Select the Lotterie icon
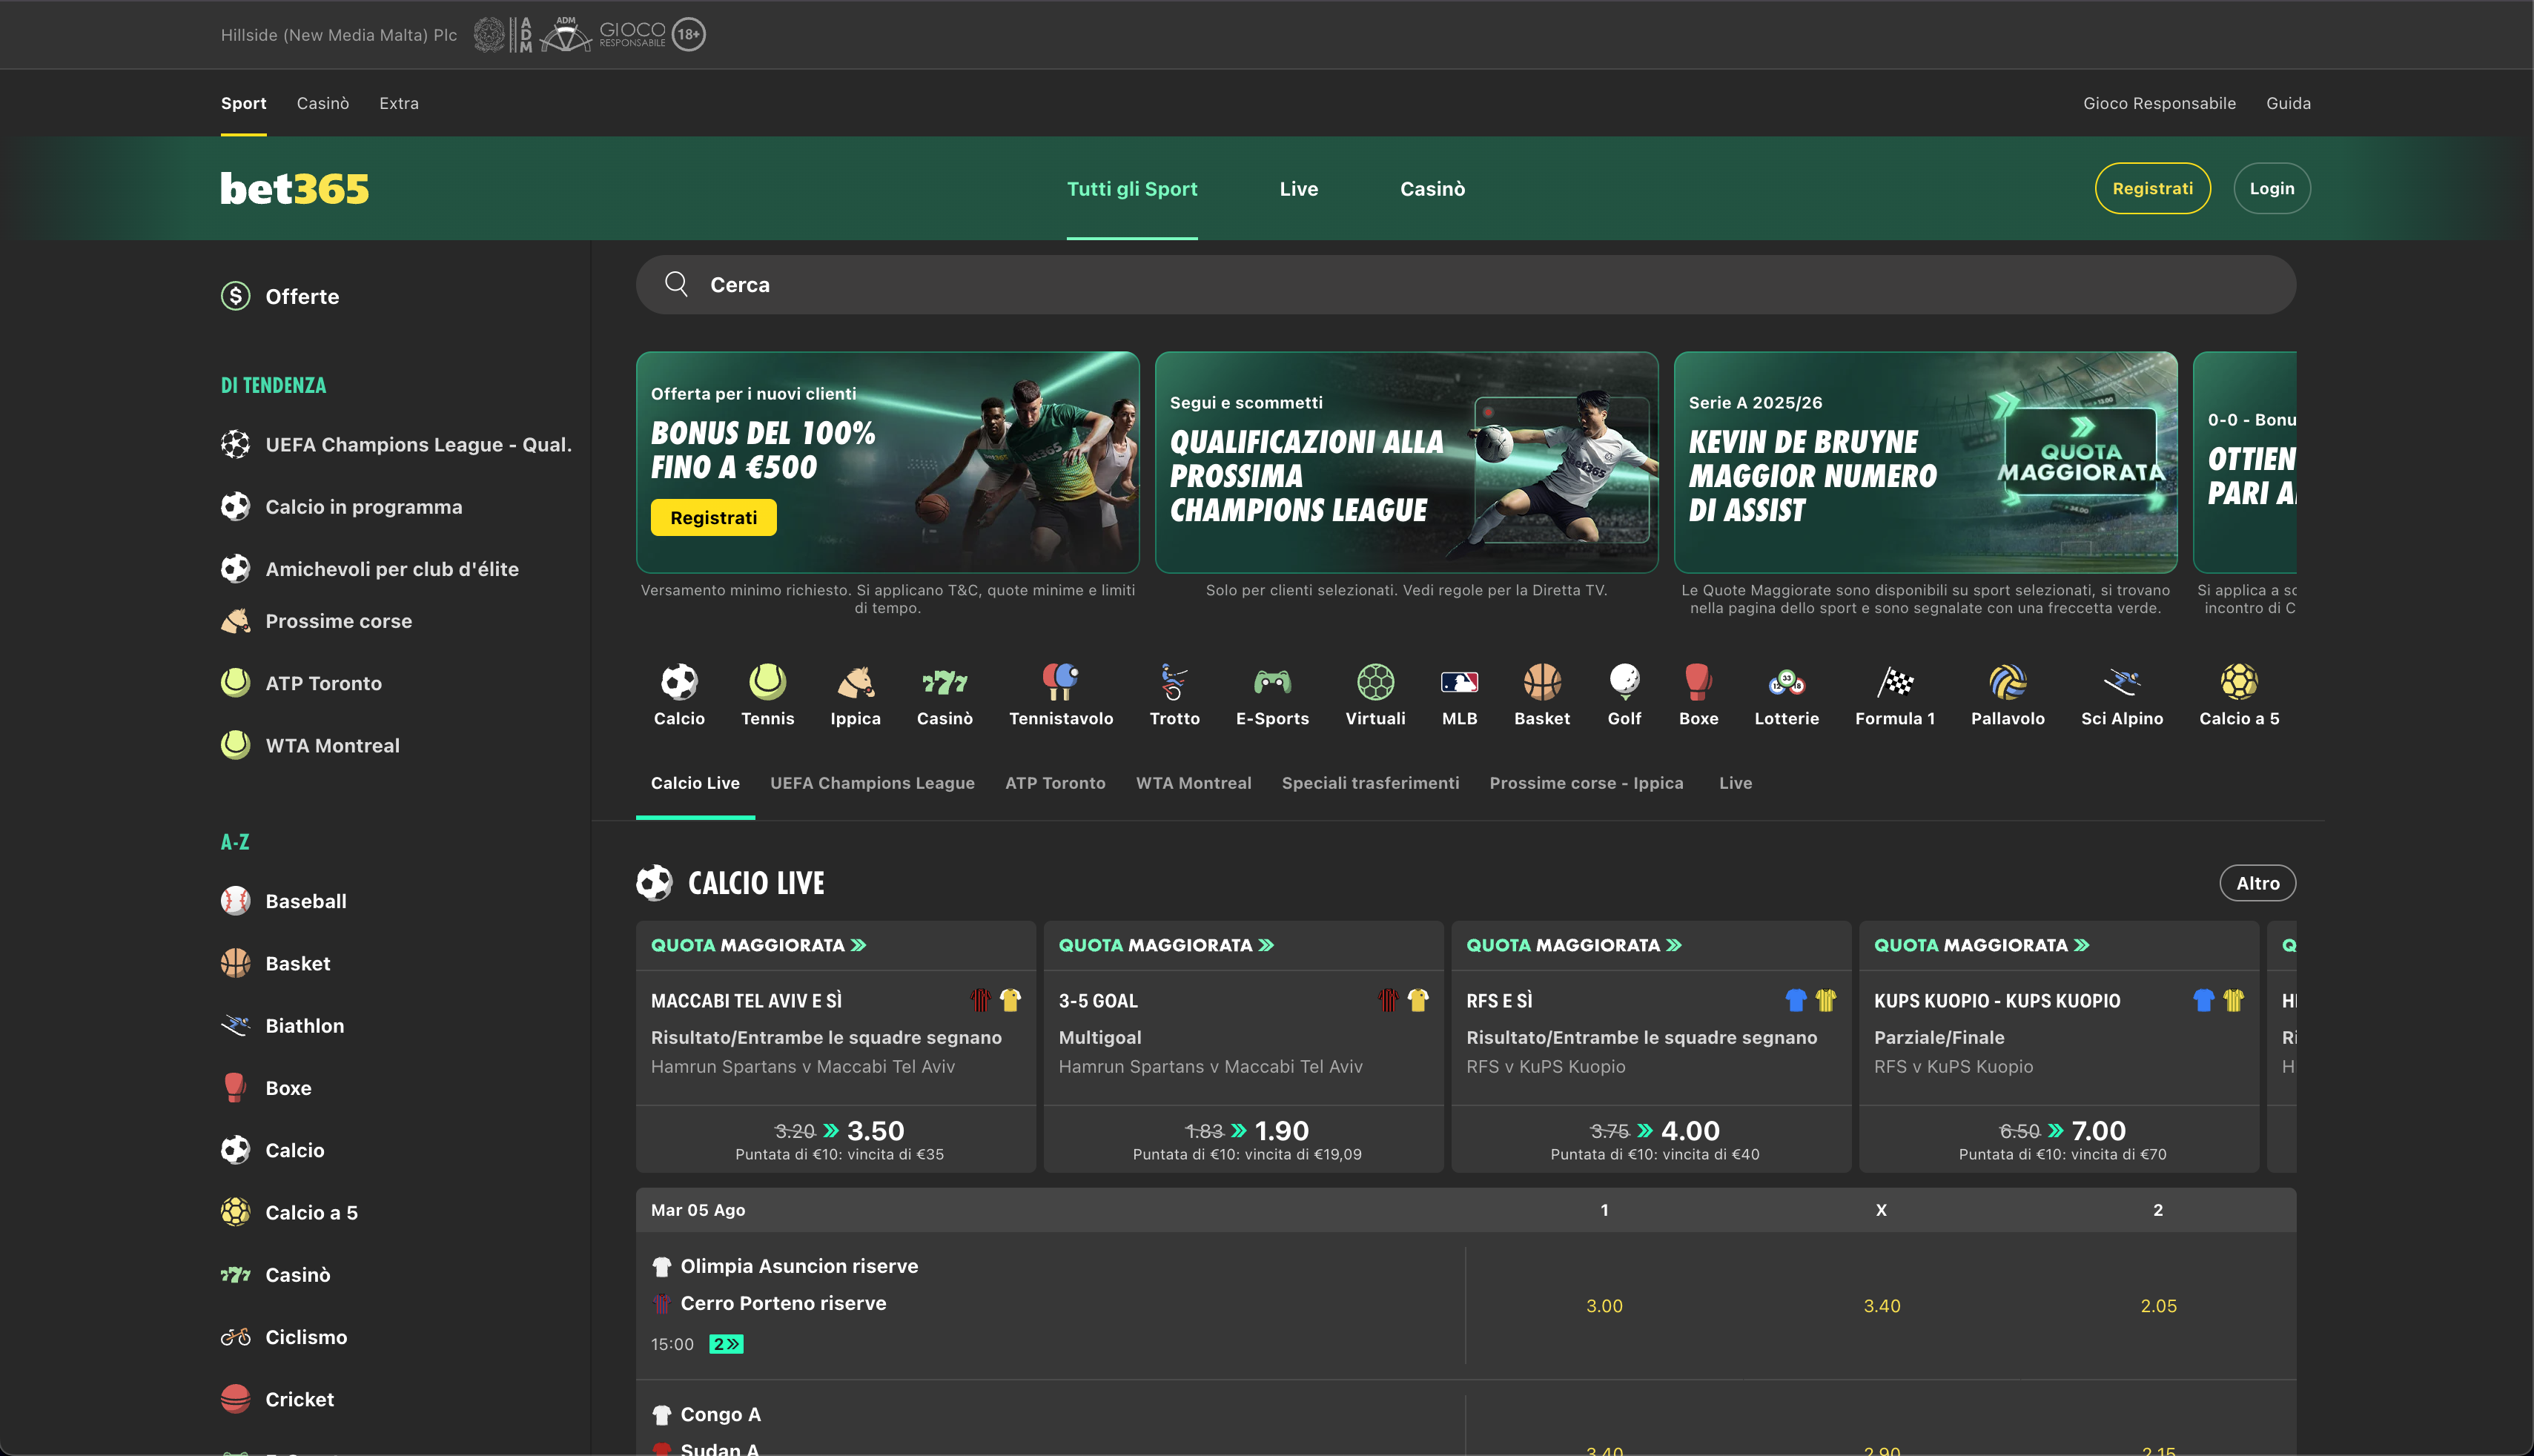2534x1456 pixels. (x=1786, y=681)
